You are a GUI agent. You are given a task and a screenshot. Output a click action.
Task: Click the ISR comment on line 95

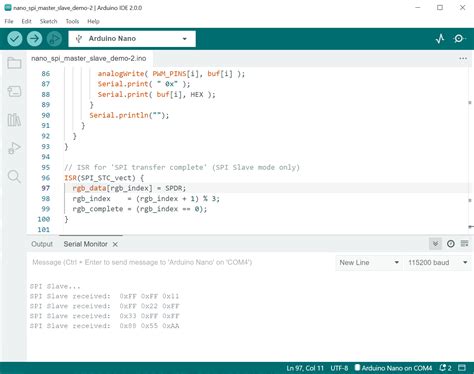[182, 167]
